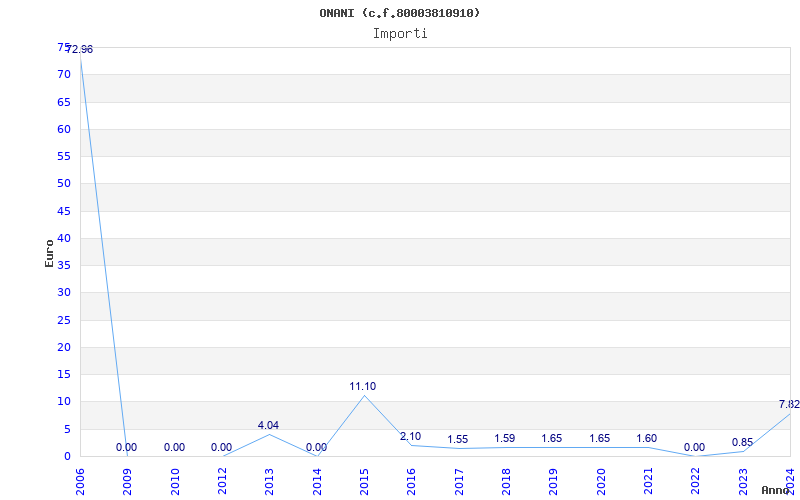Click the chart title ONANI (c.f.80003810910)
The image size is (800, 500).
click(399, 13)
